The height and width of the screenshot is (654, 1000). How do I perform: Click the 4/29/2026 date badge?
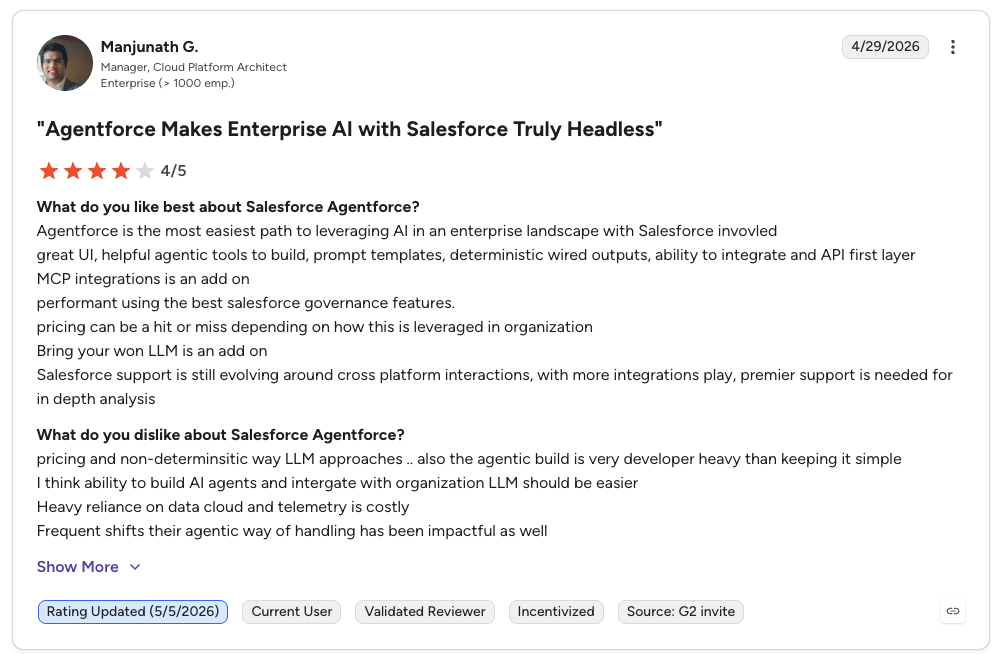[885, 47]
